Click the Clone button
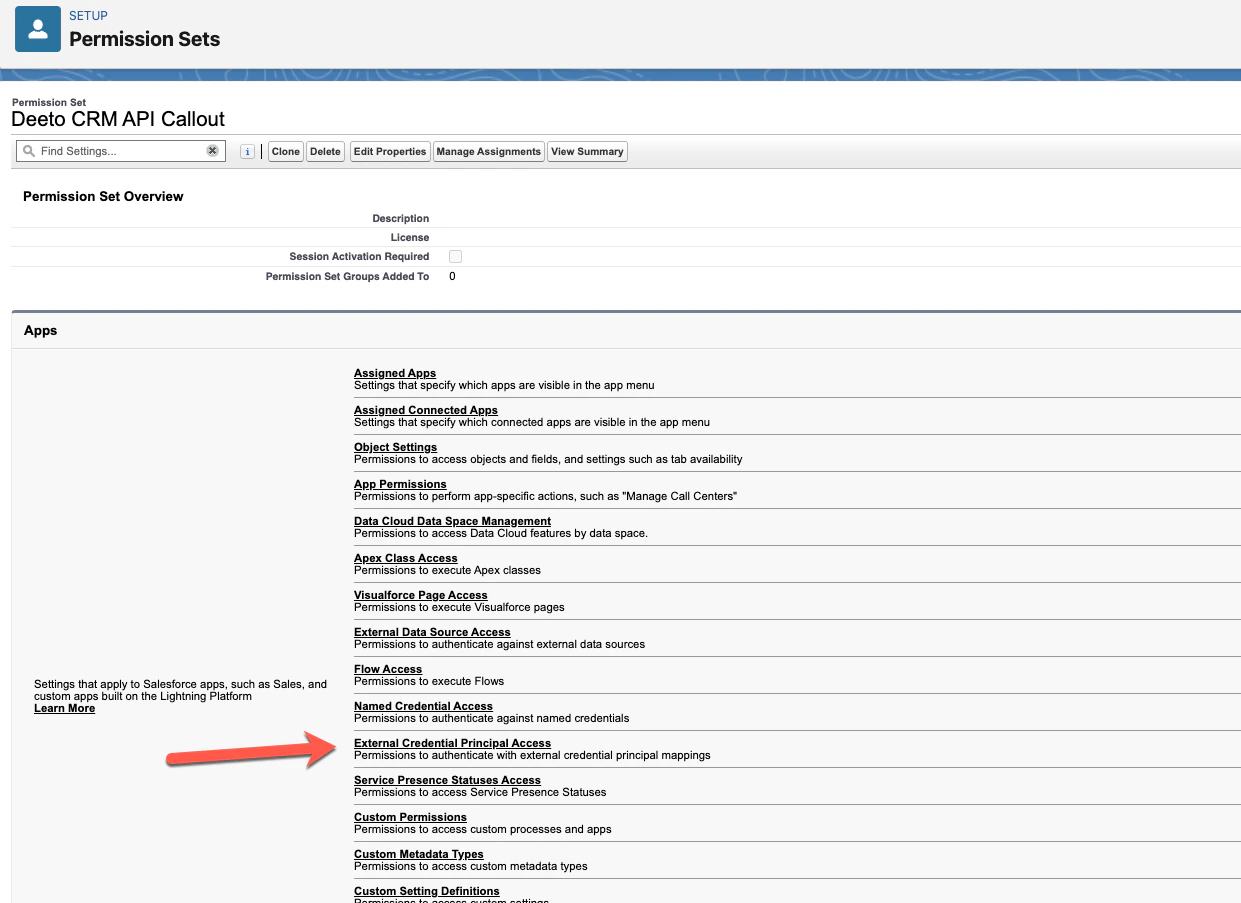1241x903 pixels. pyautogui.click(x=285, y=152)
